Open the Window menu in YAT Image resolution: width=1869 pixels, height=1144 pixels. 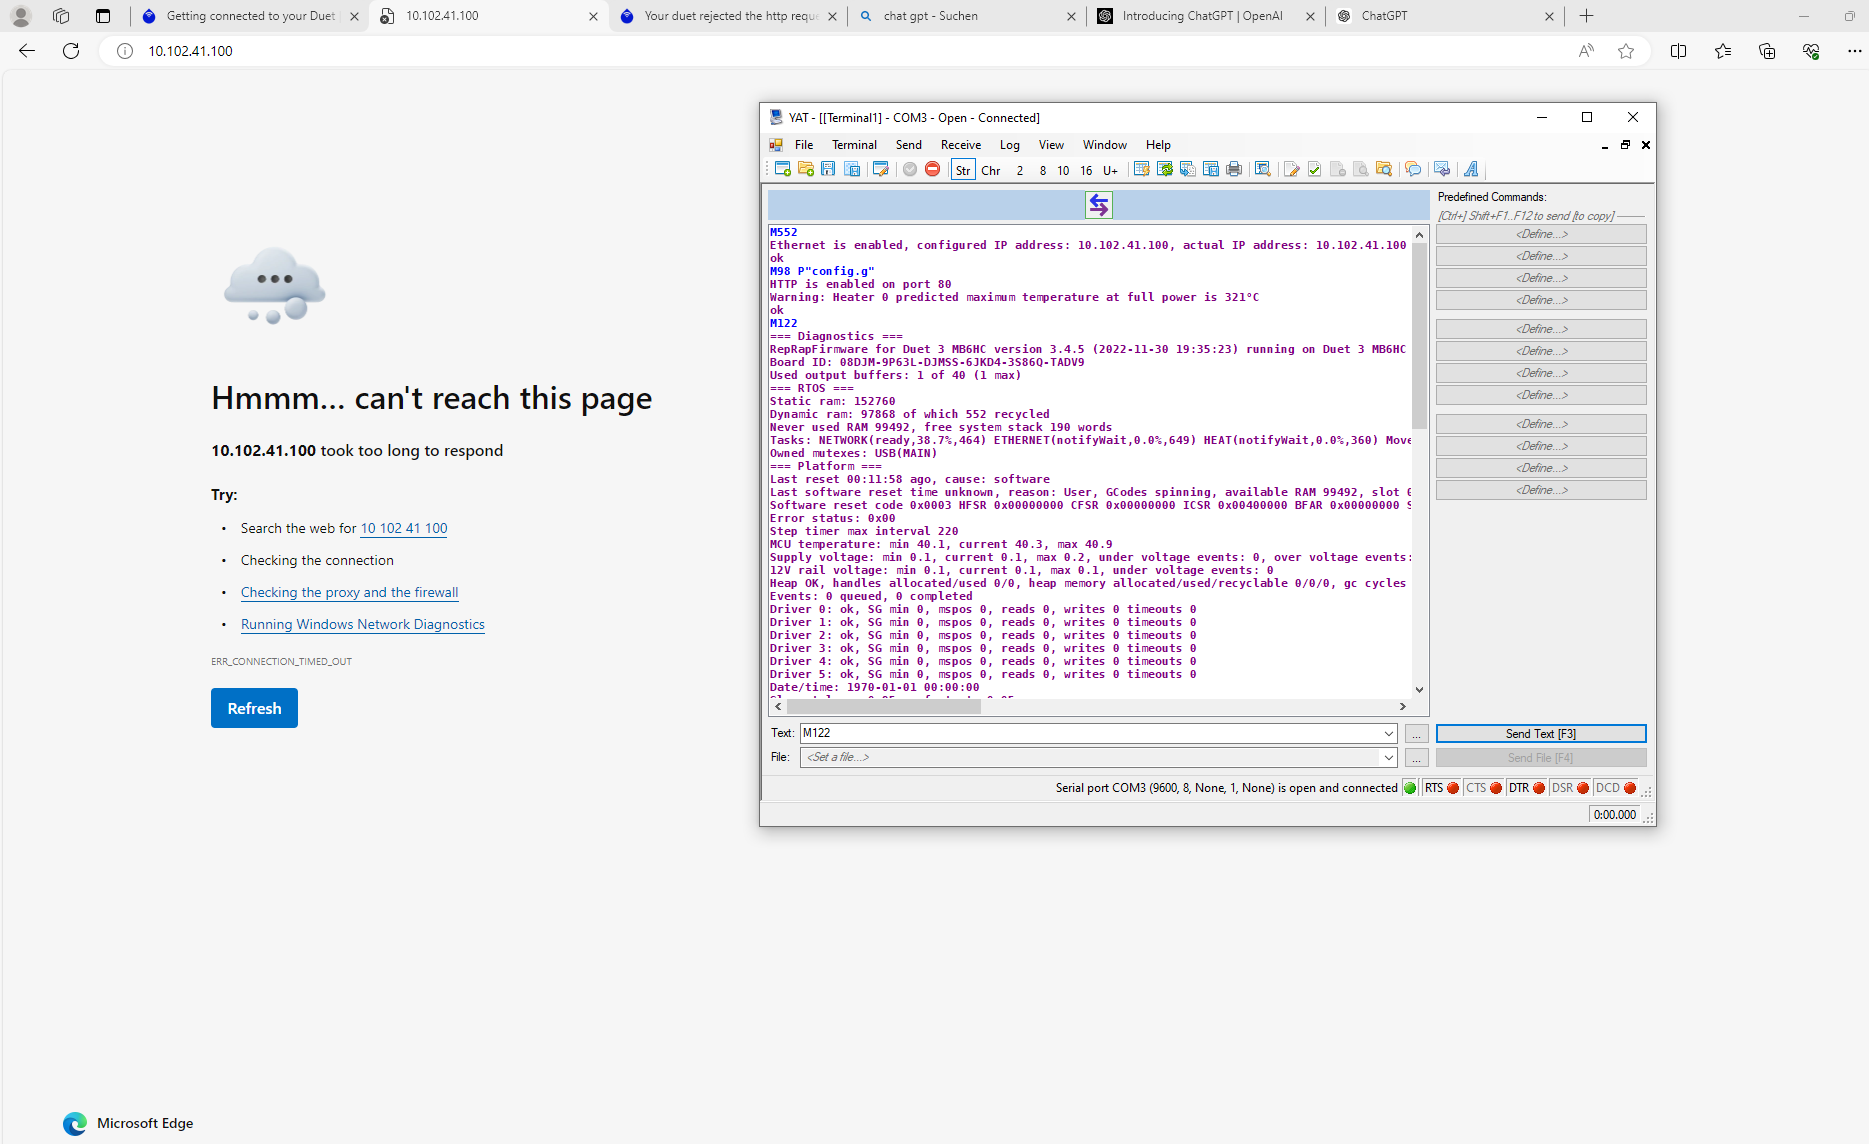[x=1104, y=145]
